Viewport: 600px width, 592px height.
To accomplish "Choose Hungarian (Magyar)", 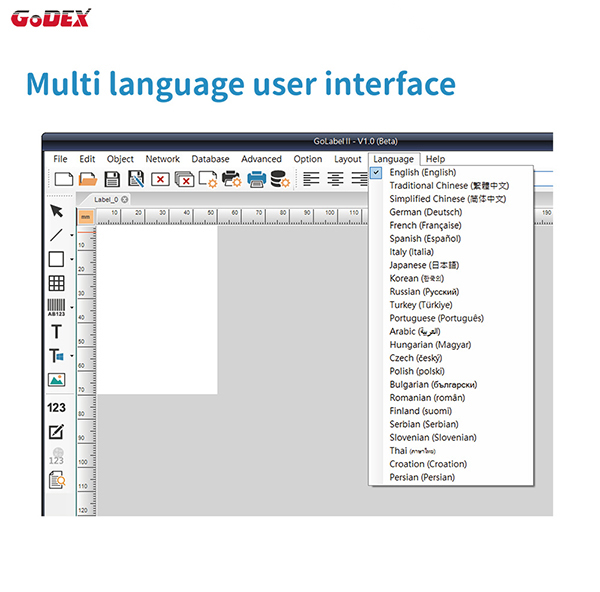I will click(x=451, y=345).
